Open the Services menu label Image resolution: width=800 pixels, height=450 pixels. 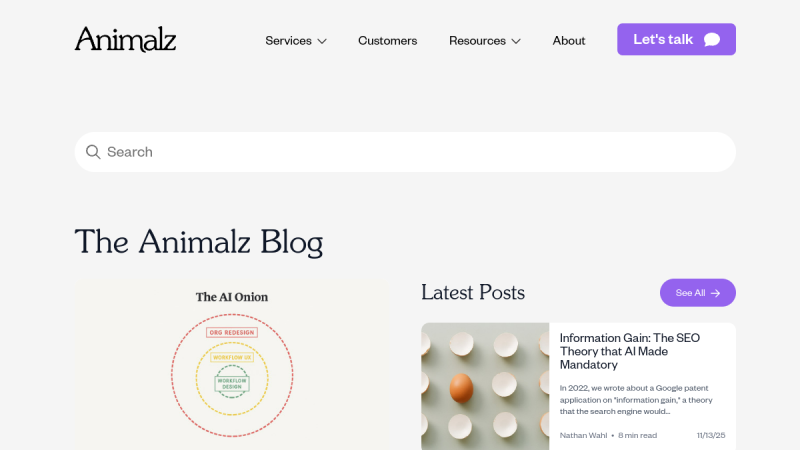[287, 41]
